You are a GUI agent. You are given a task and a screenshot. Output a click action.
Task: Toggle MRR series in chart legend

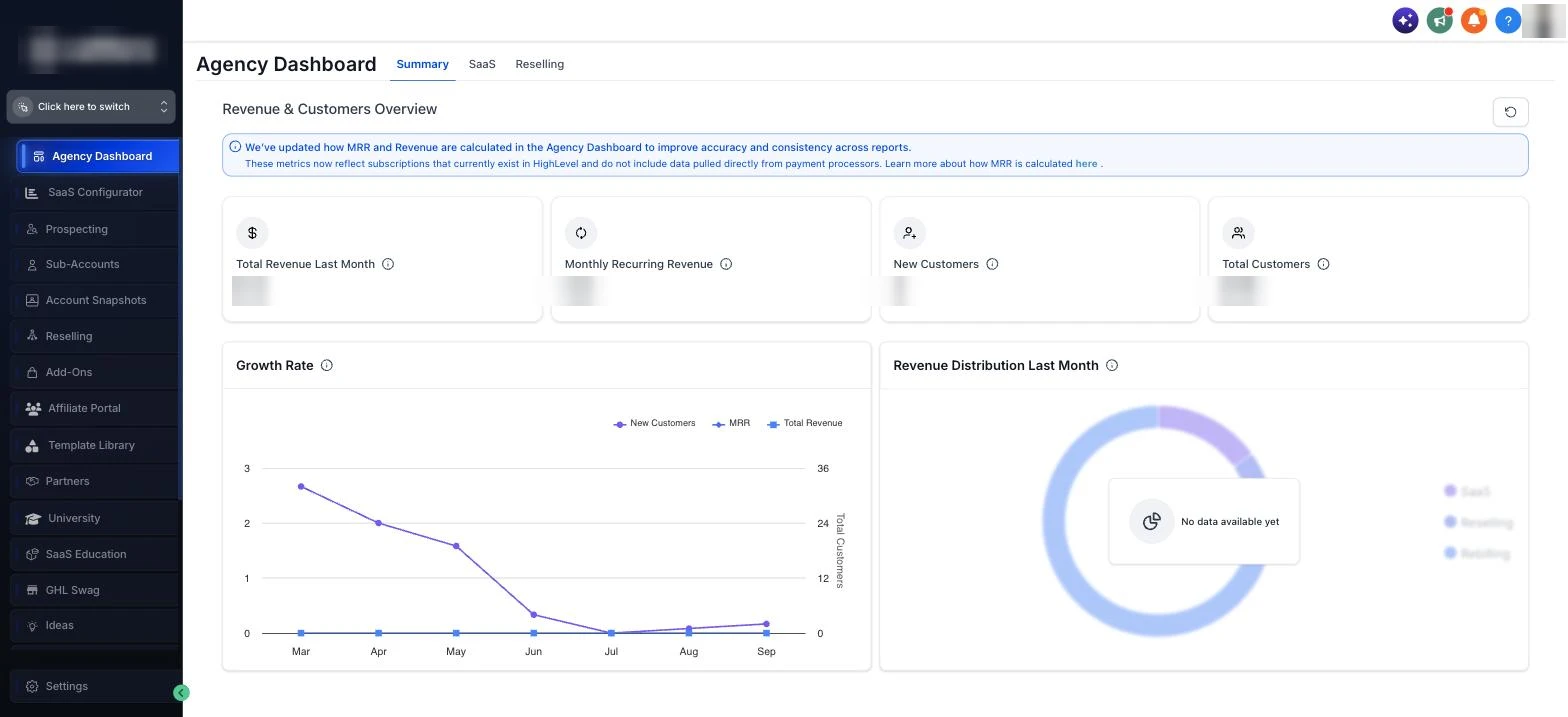[x=731, y=423]
